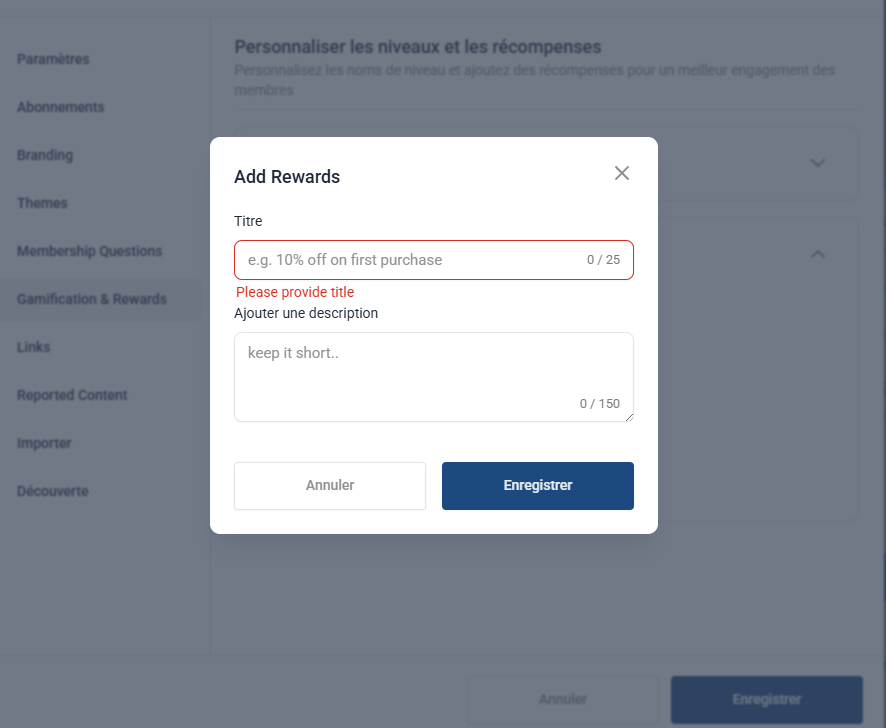Viewport: 886px width, 728px height.
Task: Open the Links settings page
Action: pos(34,347)
